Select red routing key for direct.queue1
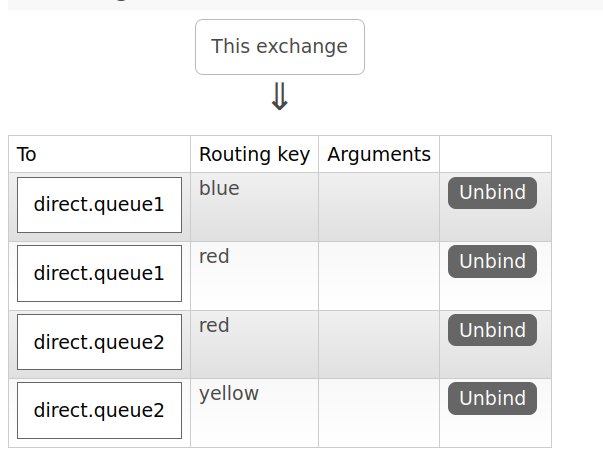 click(214, 256)
